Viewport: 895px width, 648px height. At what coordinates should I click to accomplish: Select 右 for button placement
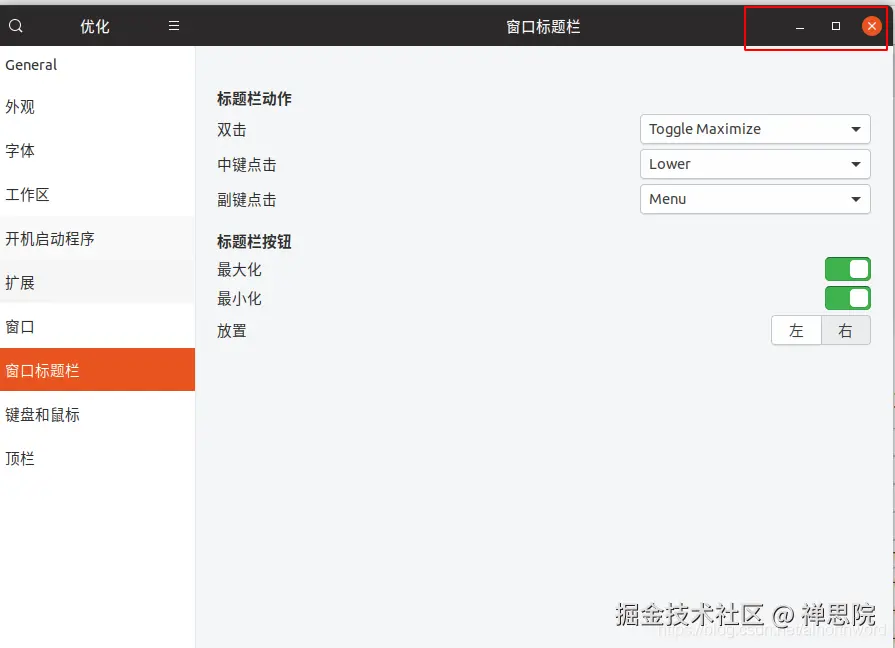(x=845, y=330)
